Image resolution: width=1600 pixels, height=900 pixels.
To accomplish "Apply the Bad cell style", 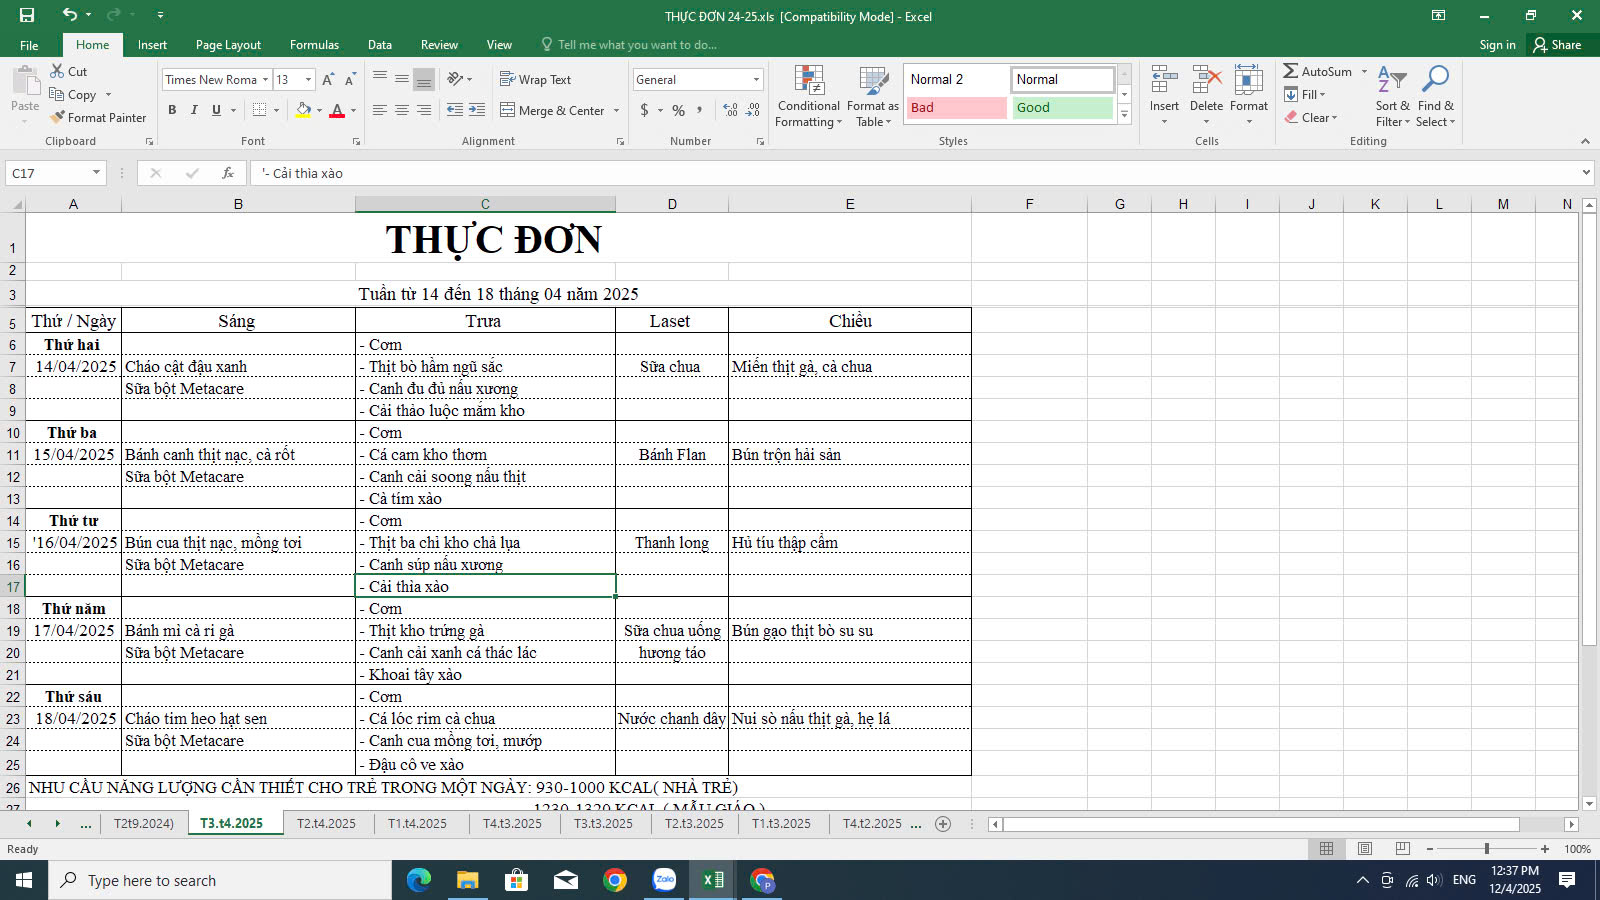I will click(956, 107).
